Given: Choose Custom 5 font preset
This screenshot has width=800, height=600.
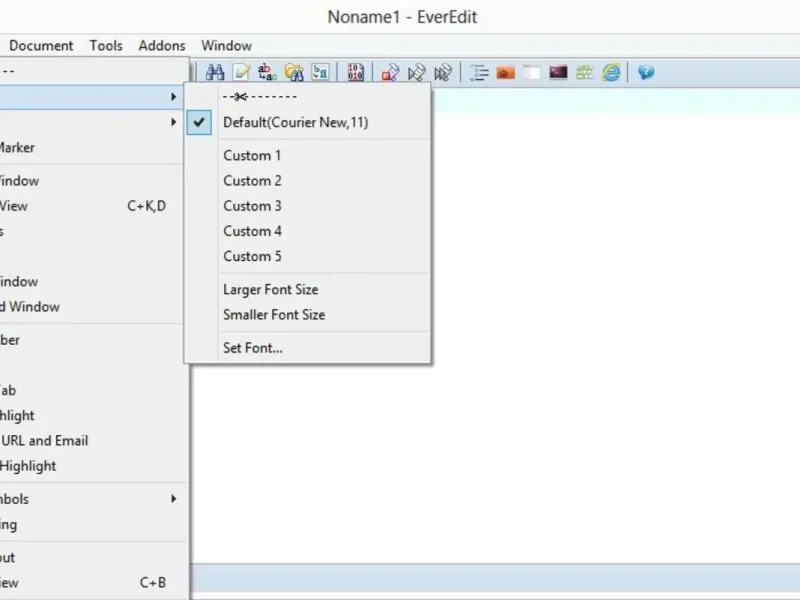Looking at the screenshot, I should click(x=308, y=256).
